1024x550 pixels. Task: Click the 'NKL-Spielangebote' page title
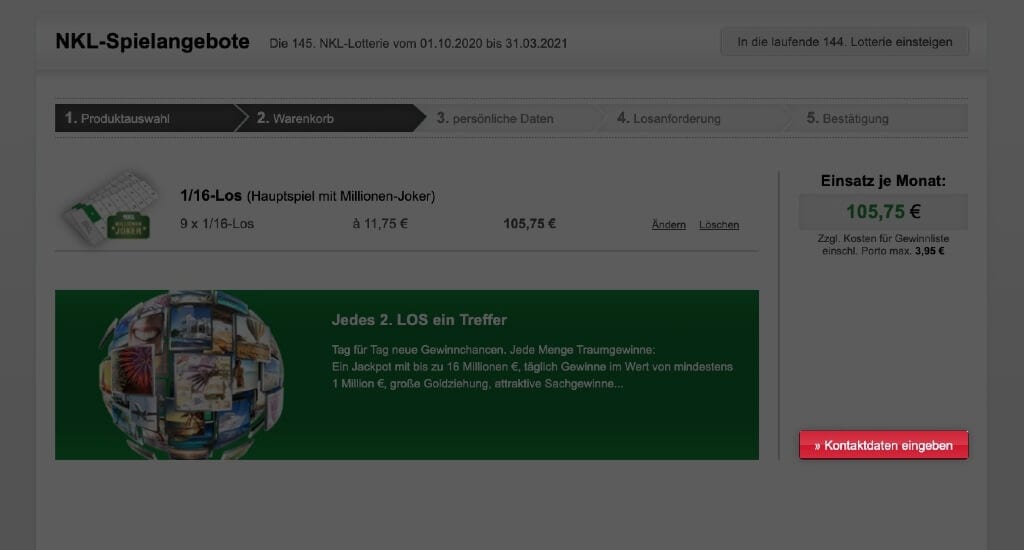click(x=152, y=41)
